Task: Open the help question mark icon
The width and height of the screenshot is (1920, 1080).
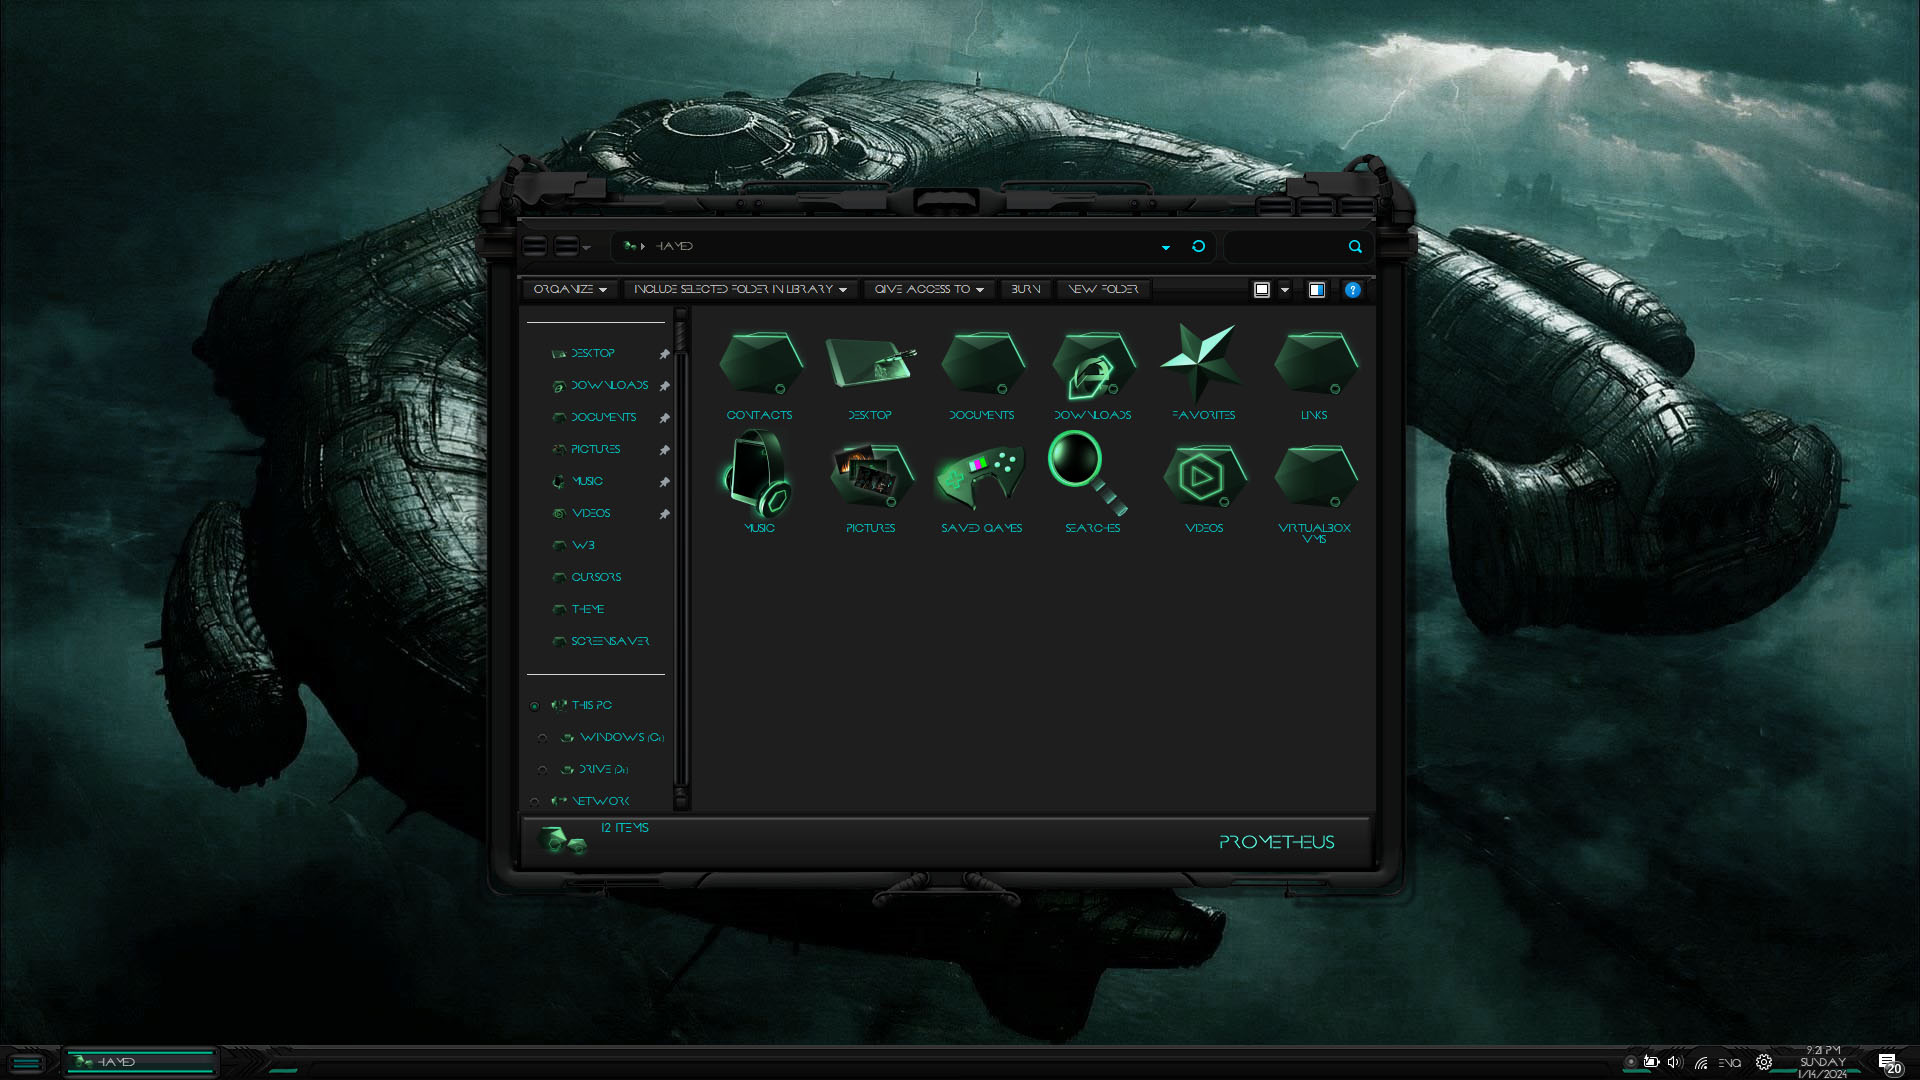Action: [x=1352, y=290]
